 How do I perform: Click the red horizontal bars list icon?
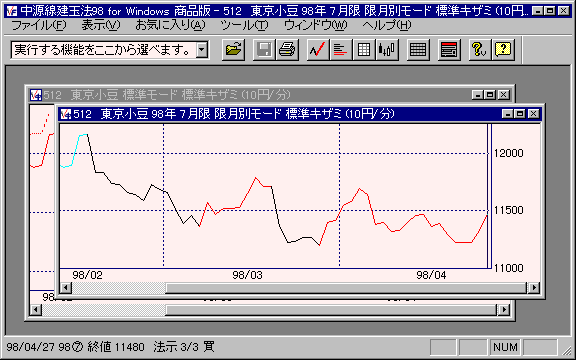[341, 49]
